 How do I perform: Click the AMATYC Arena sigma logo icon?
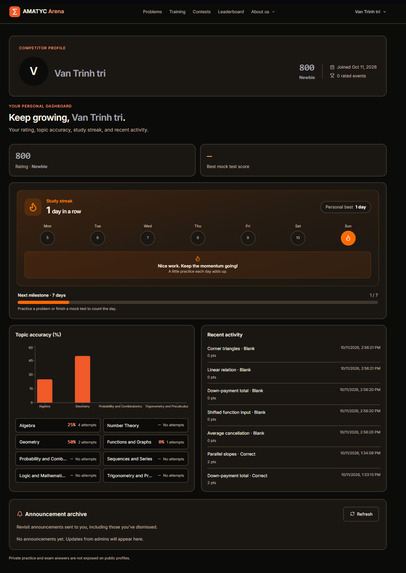tap(15, 12)
